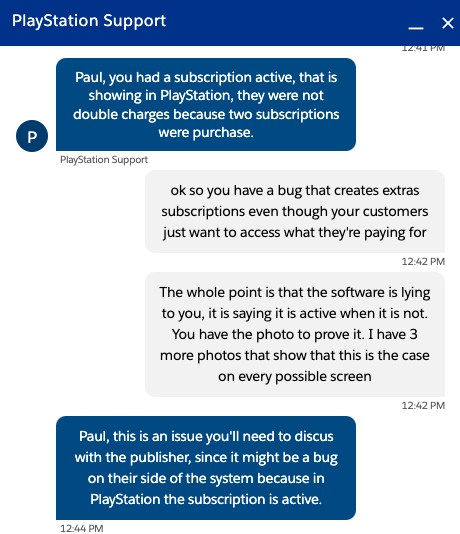Click the line 'PlayStation the subscription is active.'
Viewport: 460px width, 534px height.
coord(206,500)
